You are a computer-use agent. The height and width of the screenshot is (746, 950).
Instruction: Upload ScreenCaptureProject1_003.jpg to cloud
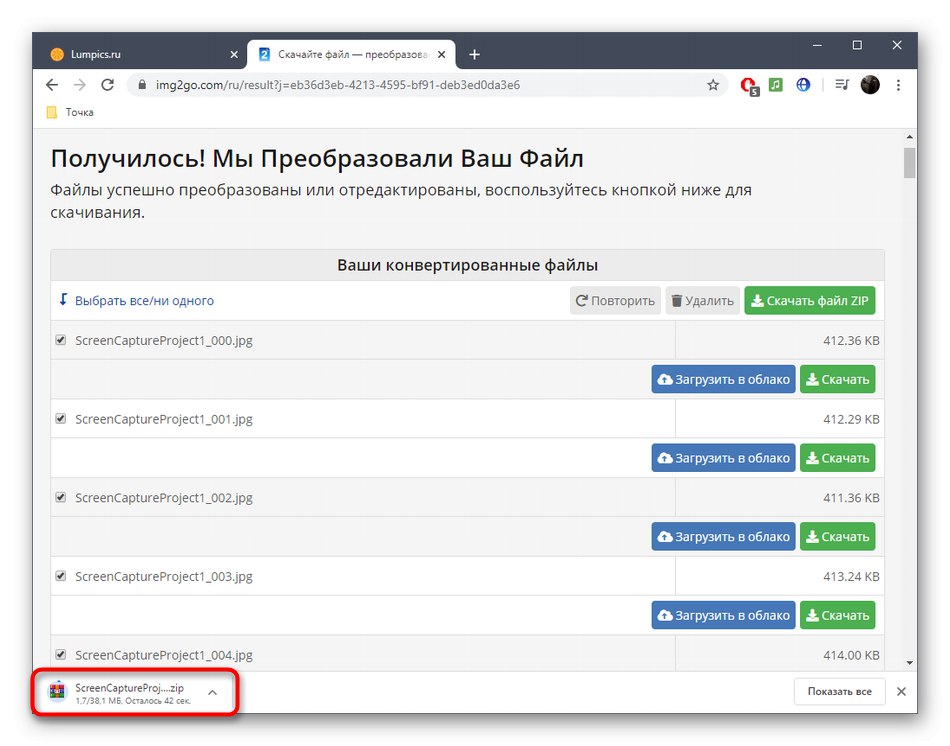click(x=723, y=616)
